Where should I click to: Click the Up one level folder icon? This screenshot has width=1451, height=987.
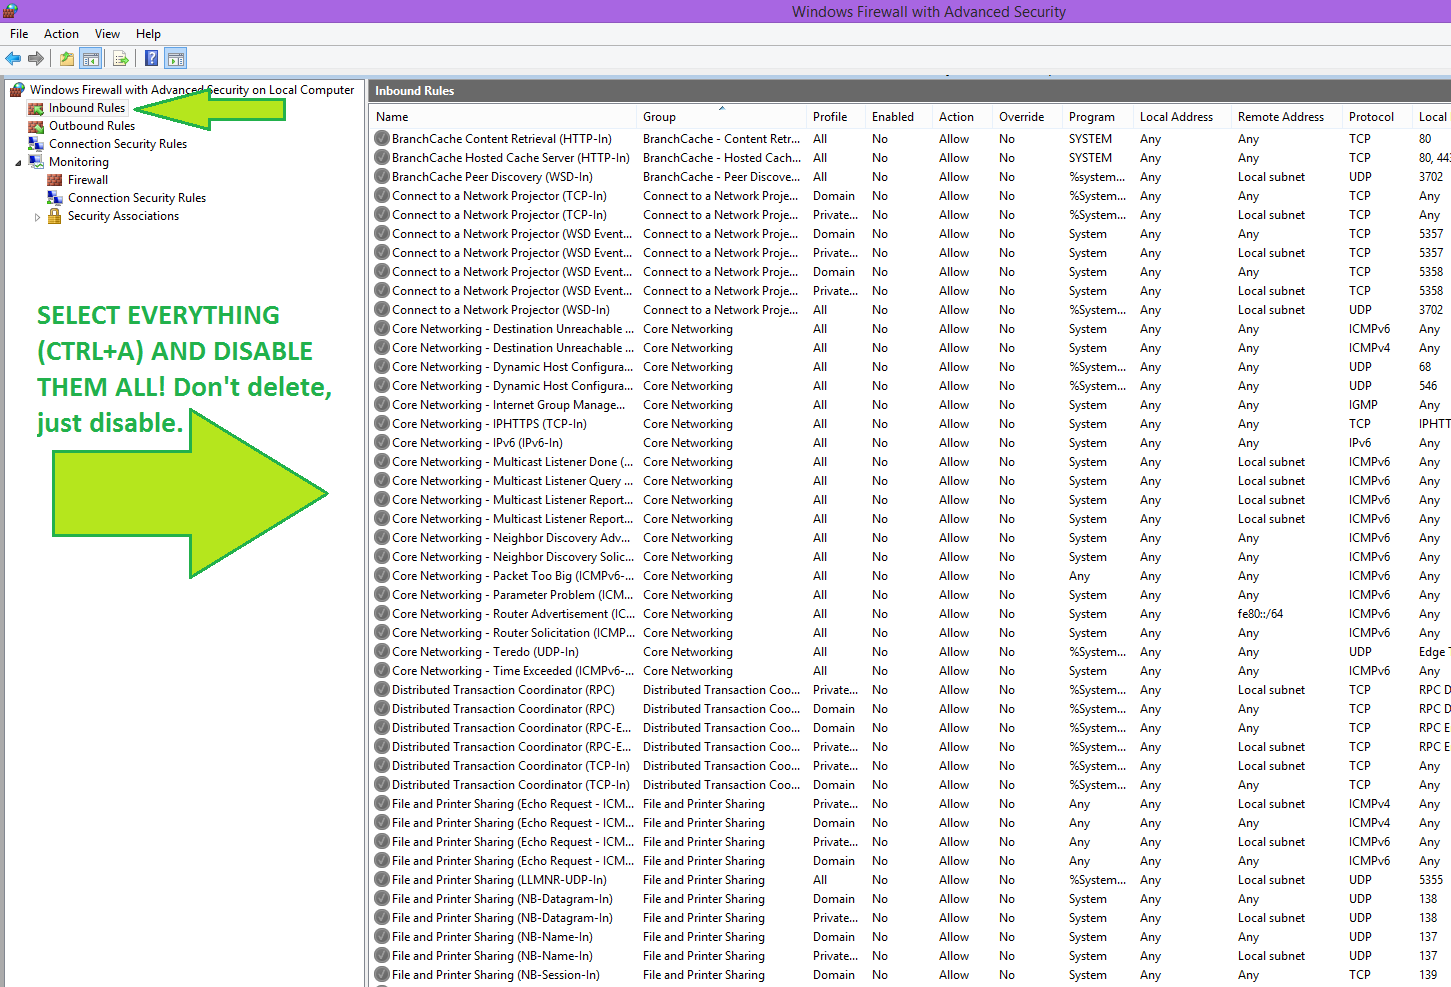pos(66,59)
